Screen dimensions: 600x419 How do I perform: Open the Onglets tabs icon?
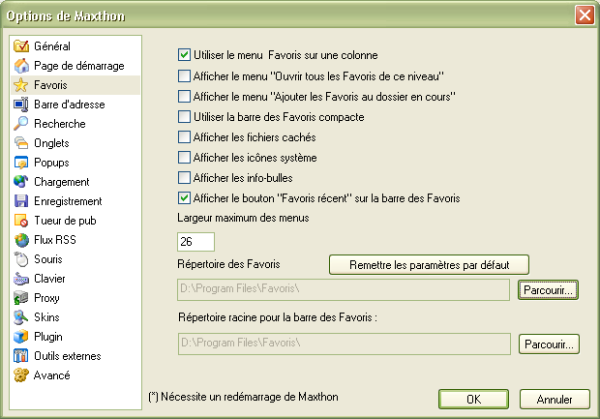click(x=21, y=143)
